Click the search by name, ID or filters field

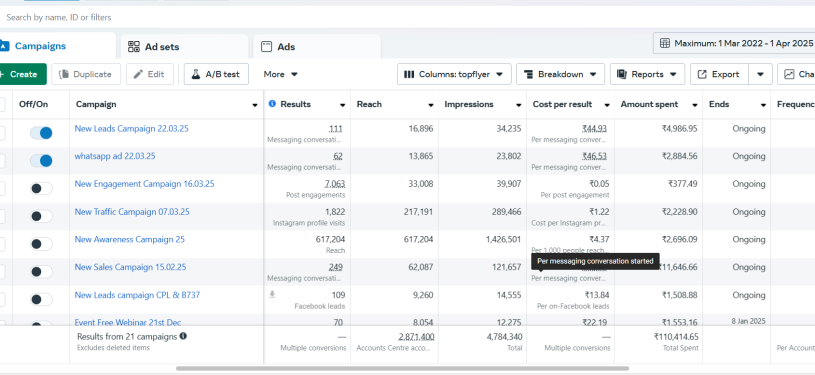408,17
